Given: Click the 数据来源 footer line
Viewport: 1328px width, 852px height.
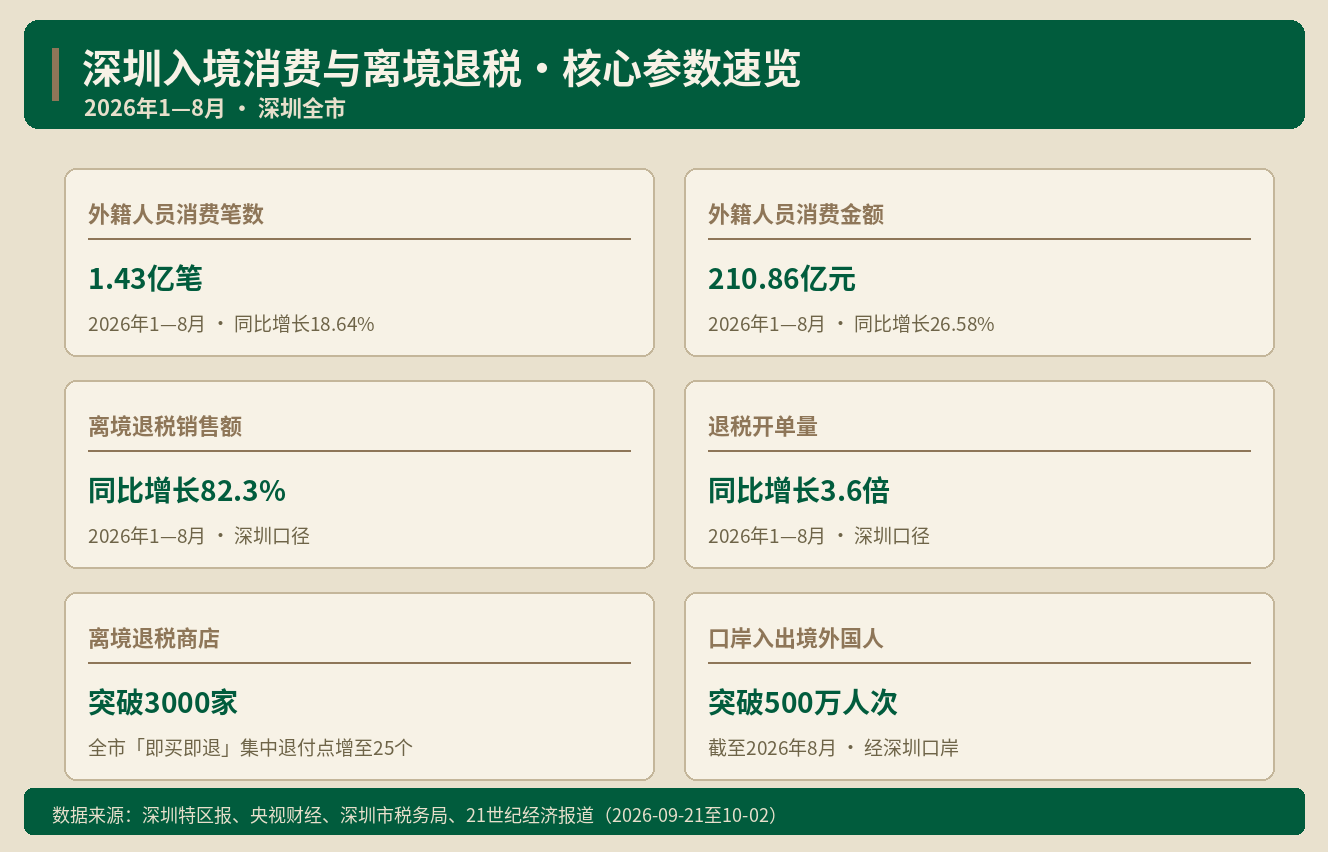Looking at the screenshot, I should click(415, 815).
